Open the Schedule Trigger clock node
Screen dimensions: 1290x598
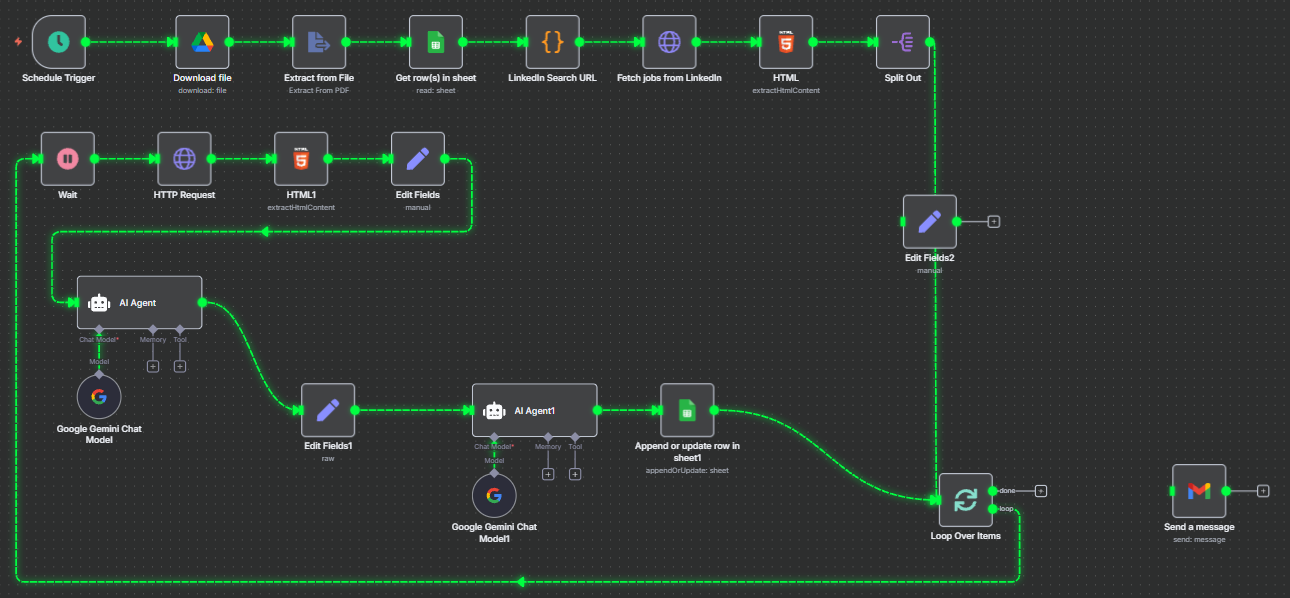pos(57,42)
